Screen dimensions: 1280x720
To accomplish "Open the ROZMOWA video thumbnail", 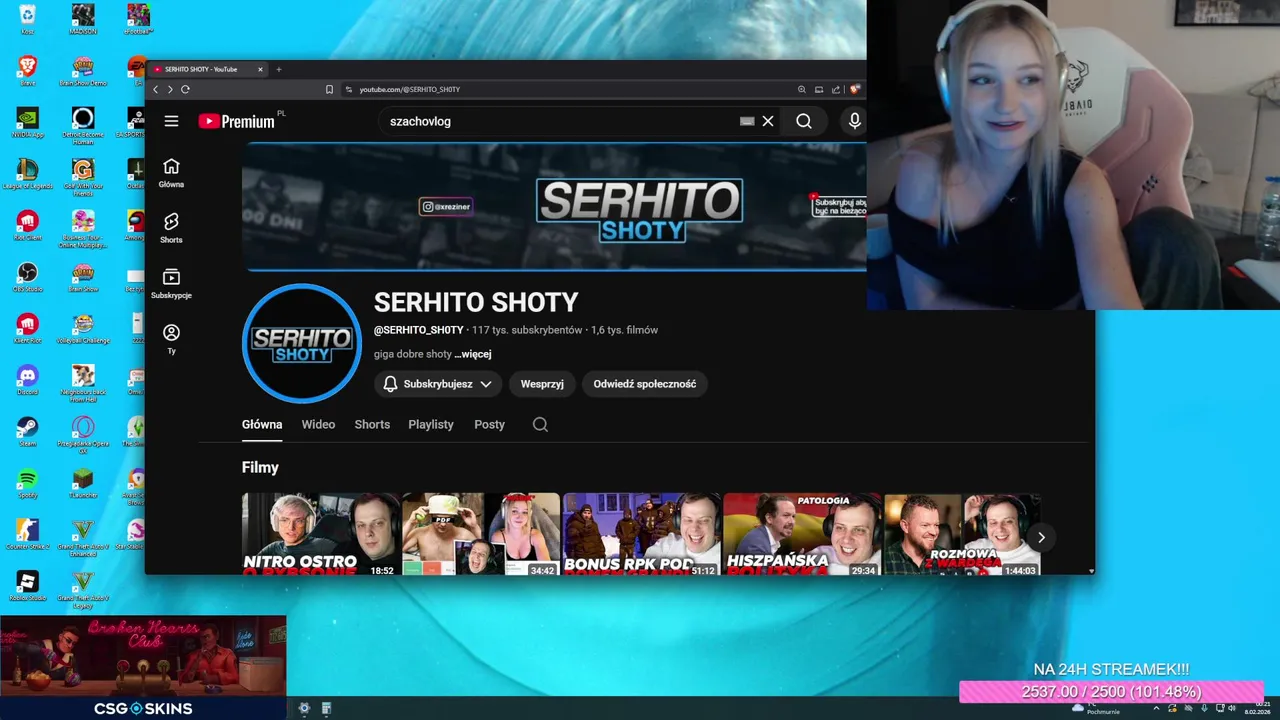I will click(x=962, y=534).
